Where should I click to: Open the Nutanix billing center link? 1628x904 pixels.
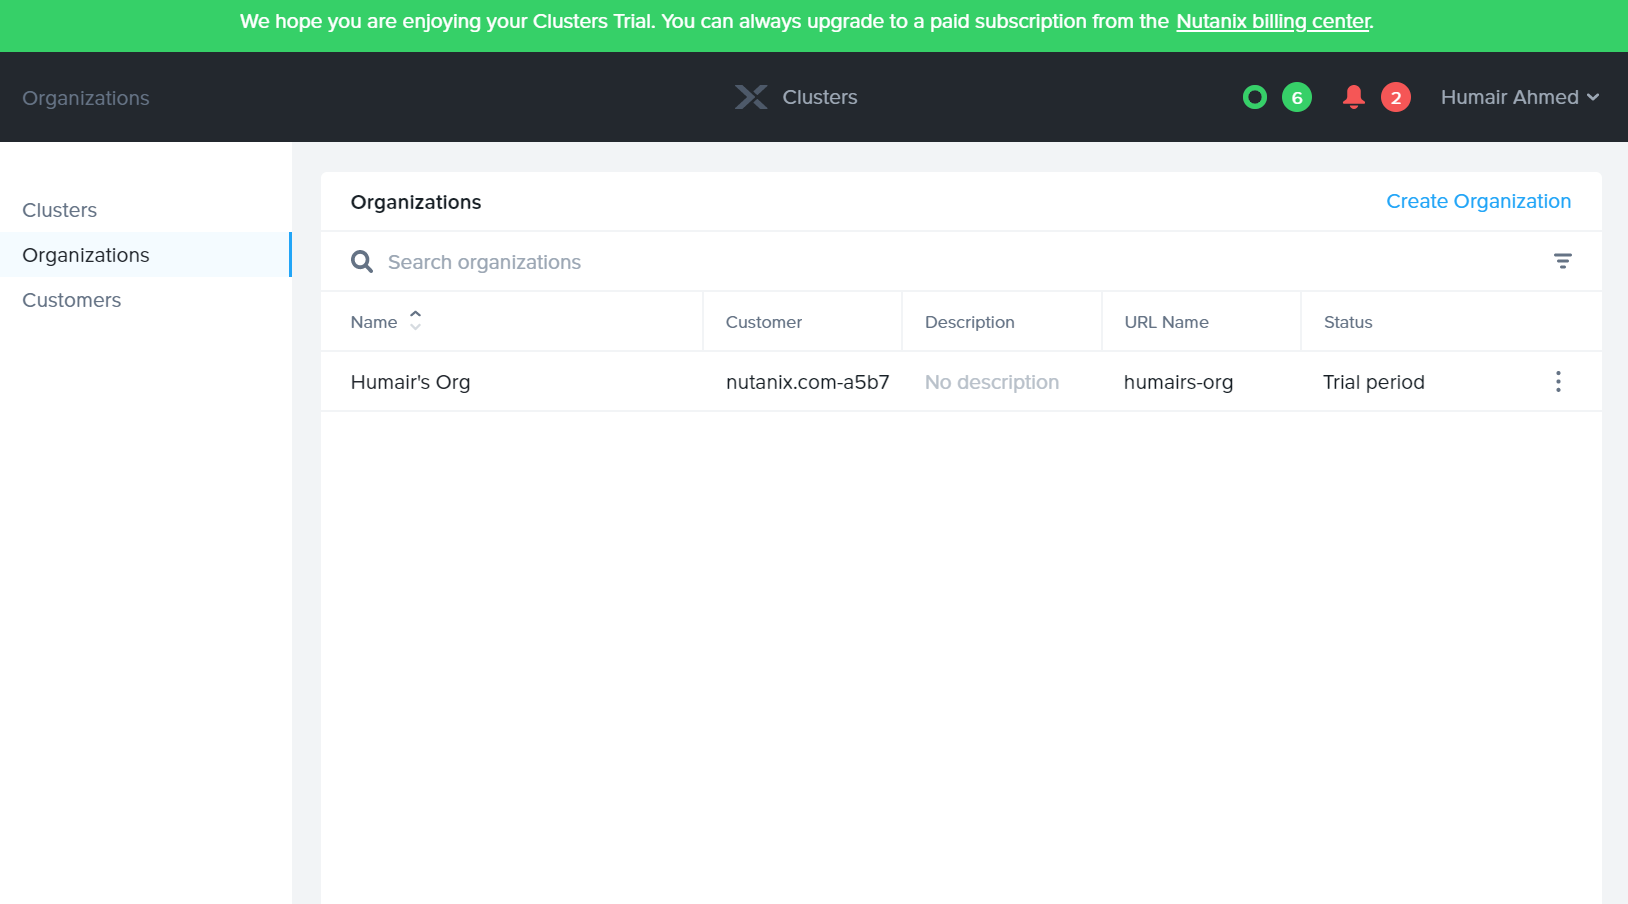click(x=1273, y=21)
